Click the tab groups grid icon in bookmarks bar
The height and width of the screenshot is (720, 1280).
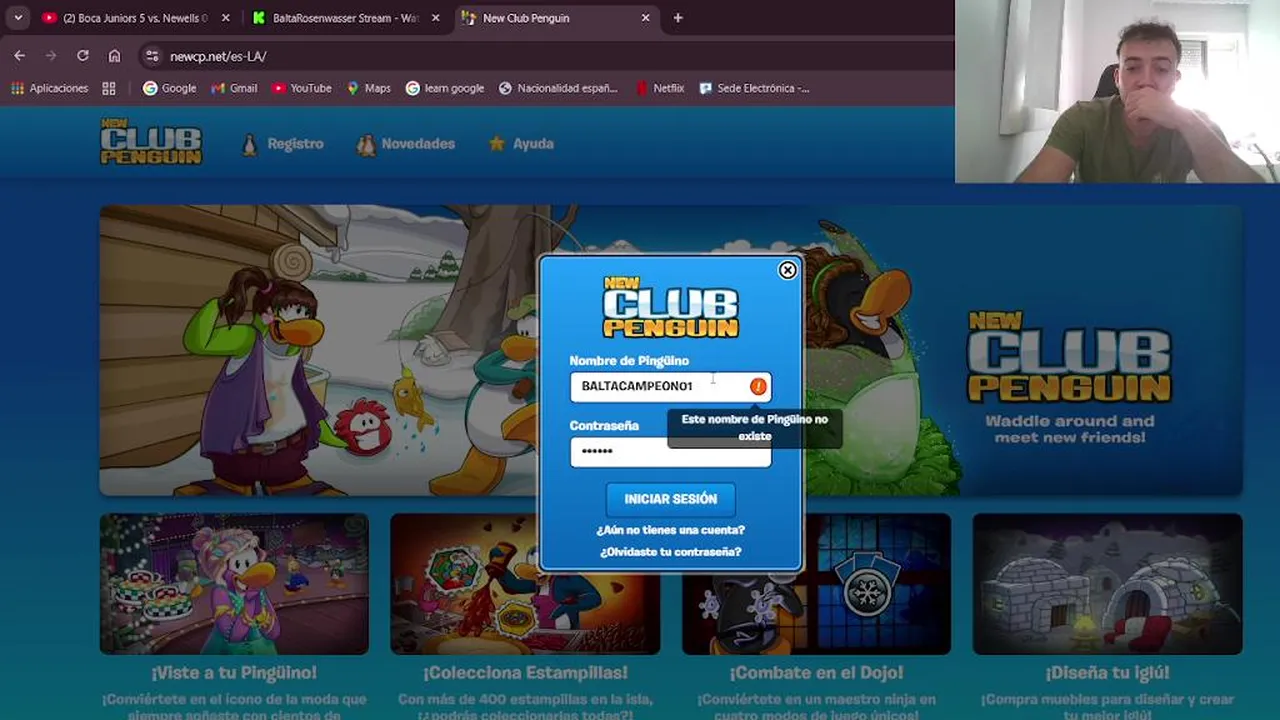(x=109, y=88)
